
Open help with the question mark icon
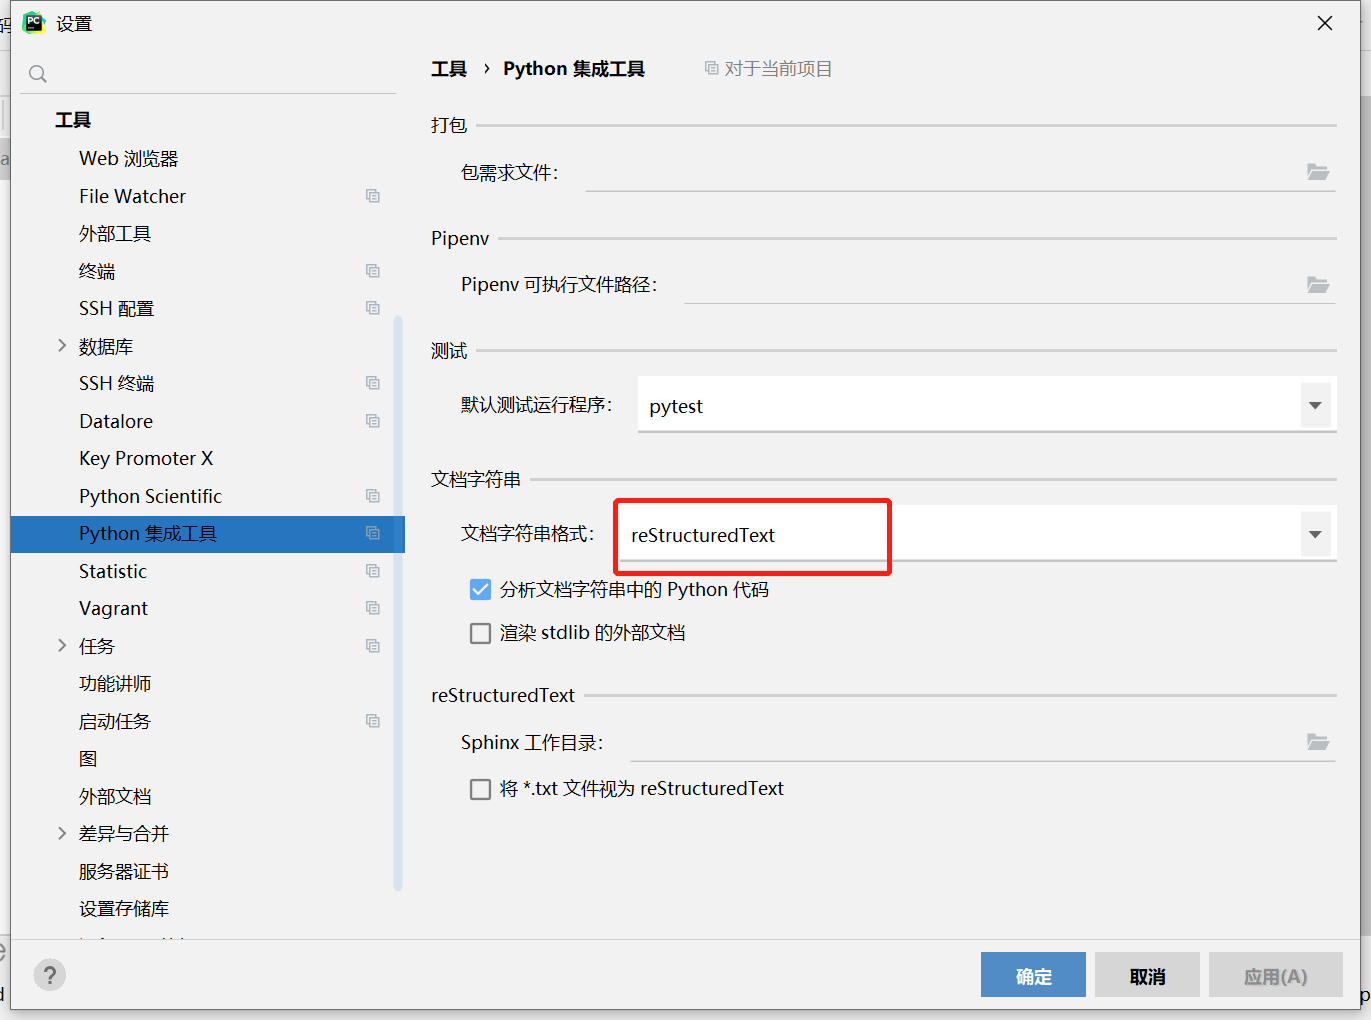coord(50,975)
